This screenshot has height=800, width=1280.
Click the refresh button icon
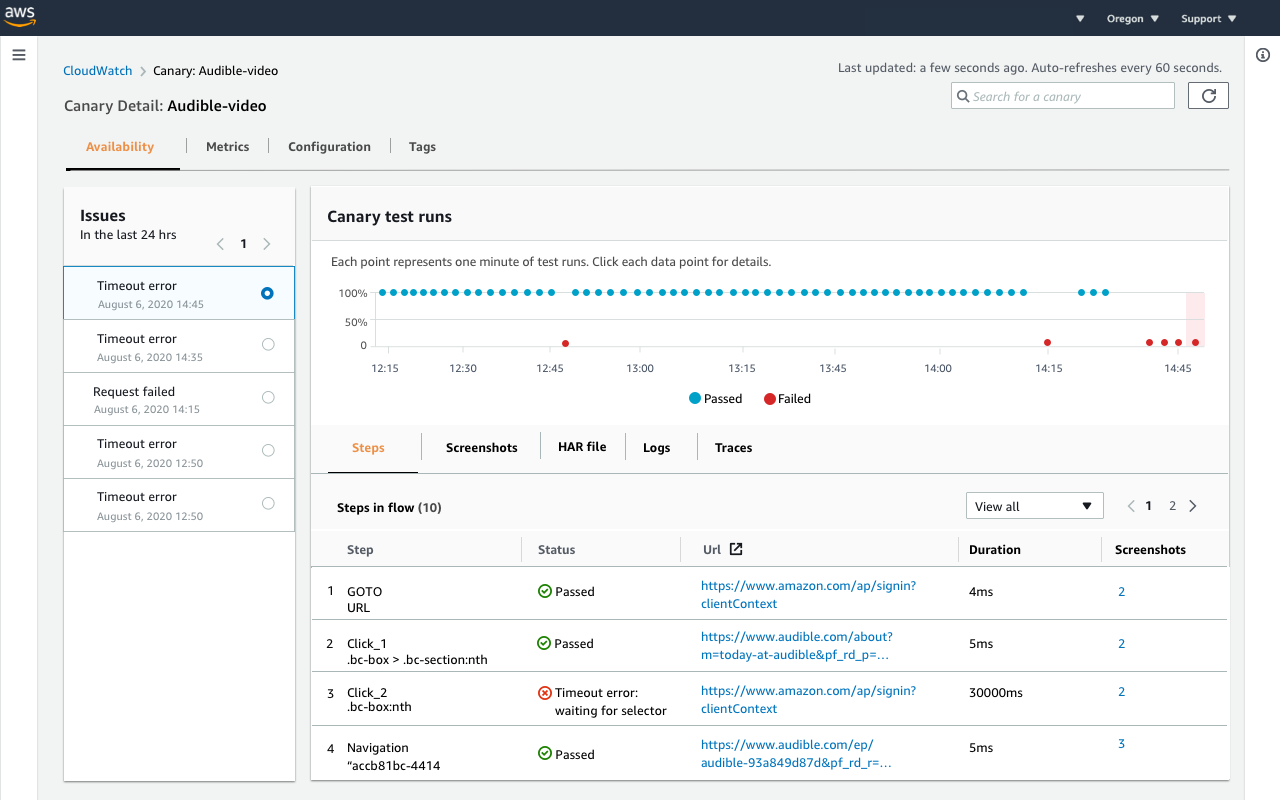tap(1208, 96)
